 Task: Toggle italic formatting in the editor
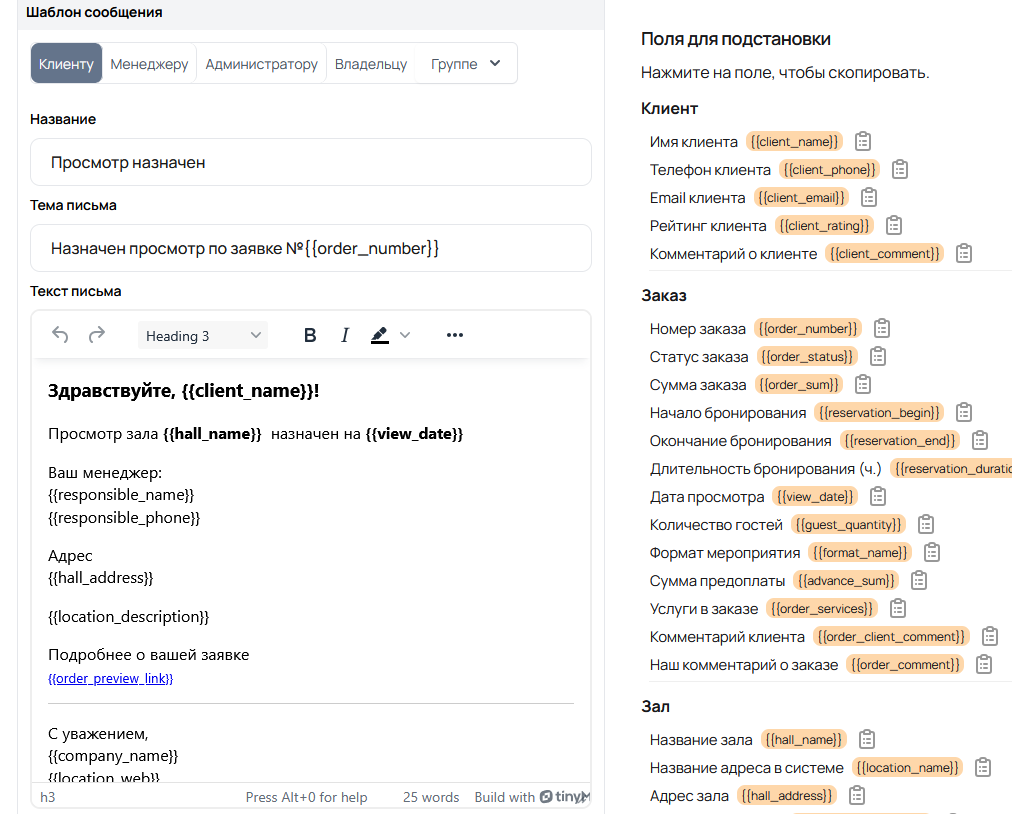coord(345,335)
